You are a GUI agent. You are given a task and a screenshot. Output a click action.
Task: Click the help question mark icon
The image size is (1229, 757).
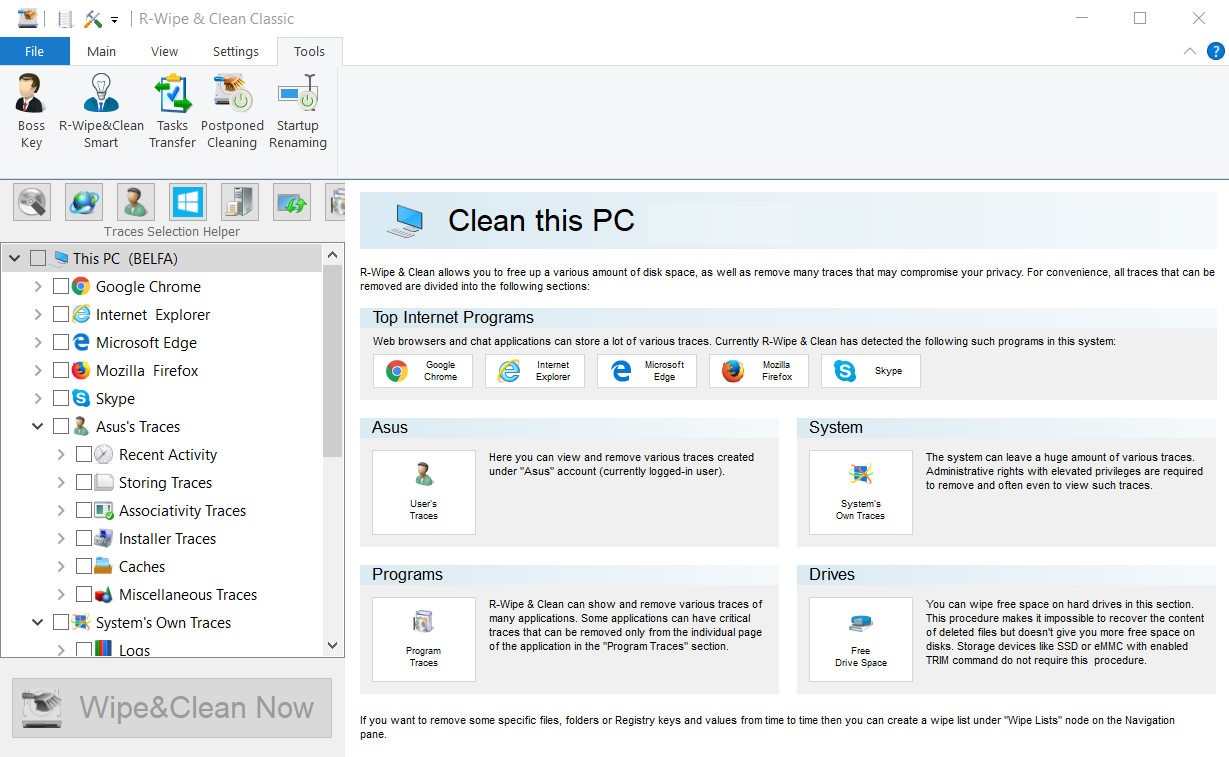[1215, 51]
